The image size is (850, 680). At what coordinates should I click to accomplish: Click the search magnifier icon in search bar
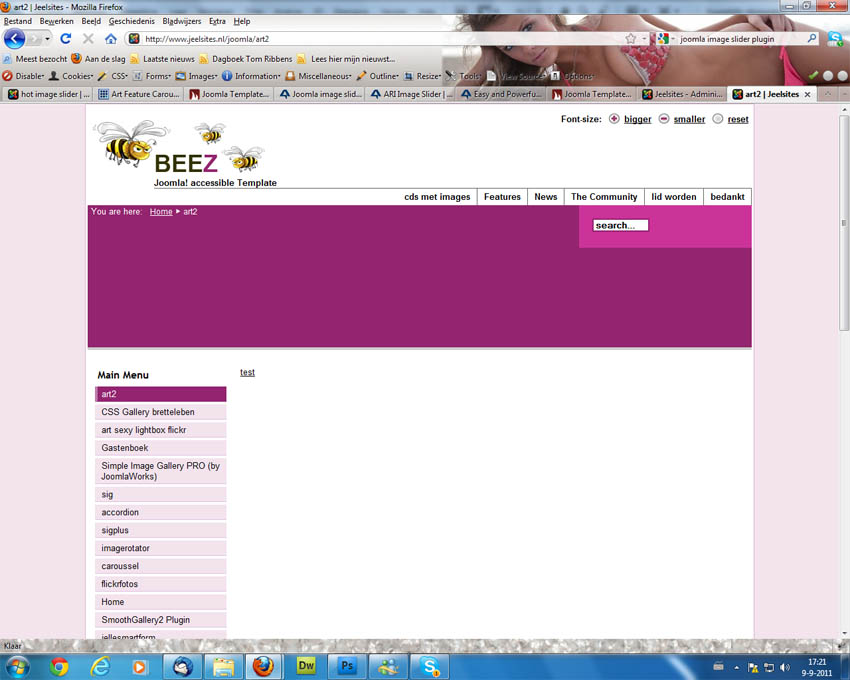click(812, 39)
